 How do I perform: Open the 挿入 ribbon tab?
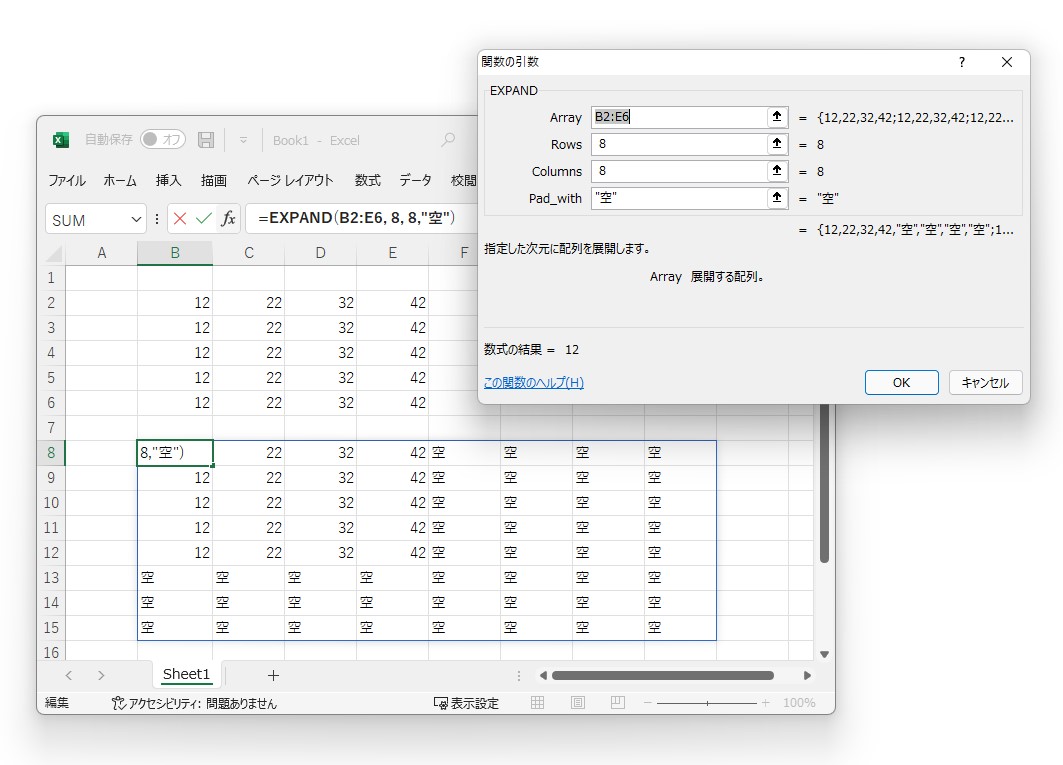[168, 180]
